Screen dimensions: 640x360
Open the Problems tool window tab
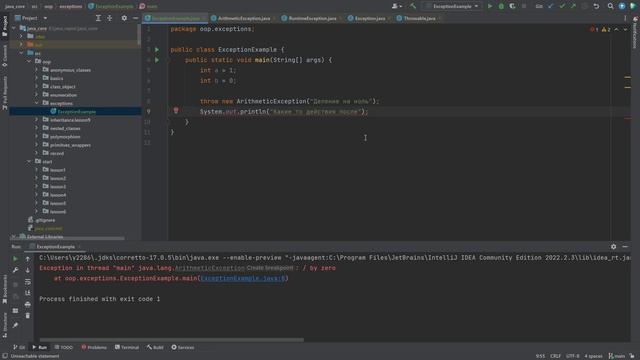(x=94, y=347)
